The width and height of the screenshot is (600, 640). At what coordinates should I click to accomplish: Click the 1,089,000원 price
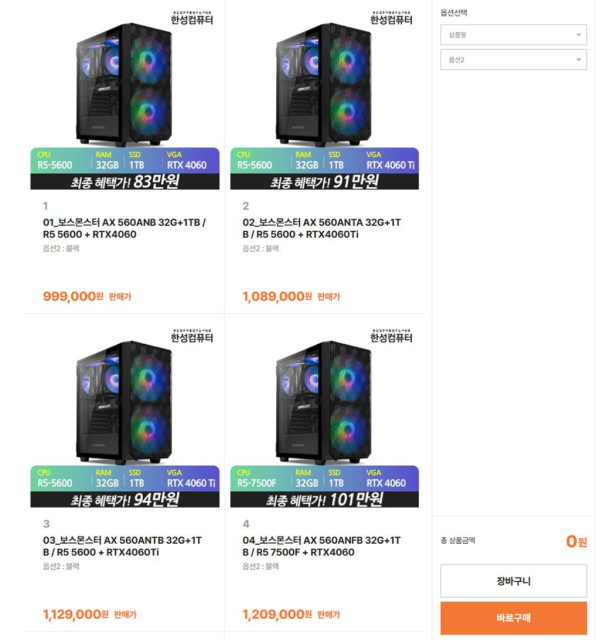pyautogui.click(x=277, y=296)
